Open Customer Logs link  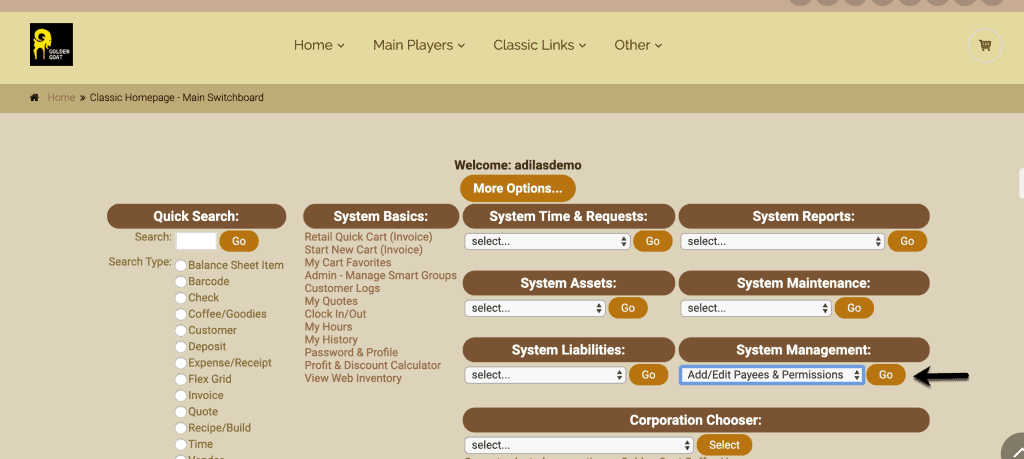[342, 288]
